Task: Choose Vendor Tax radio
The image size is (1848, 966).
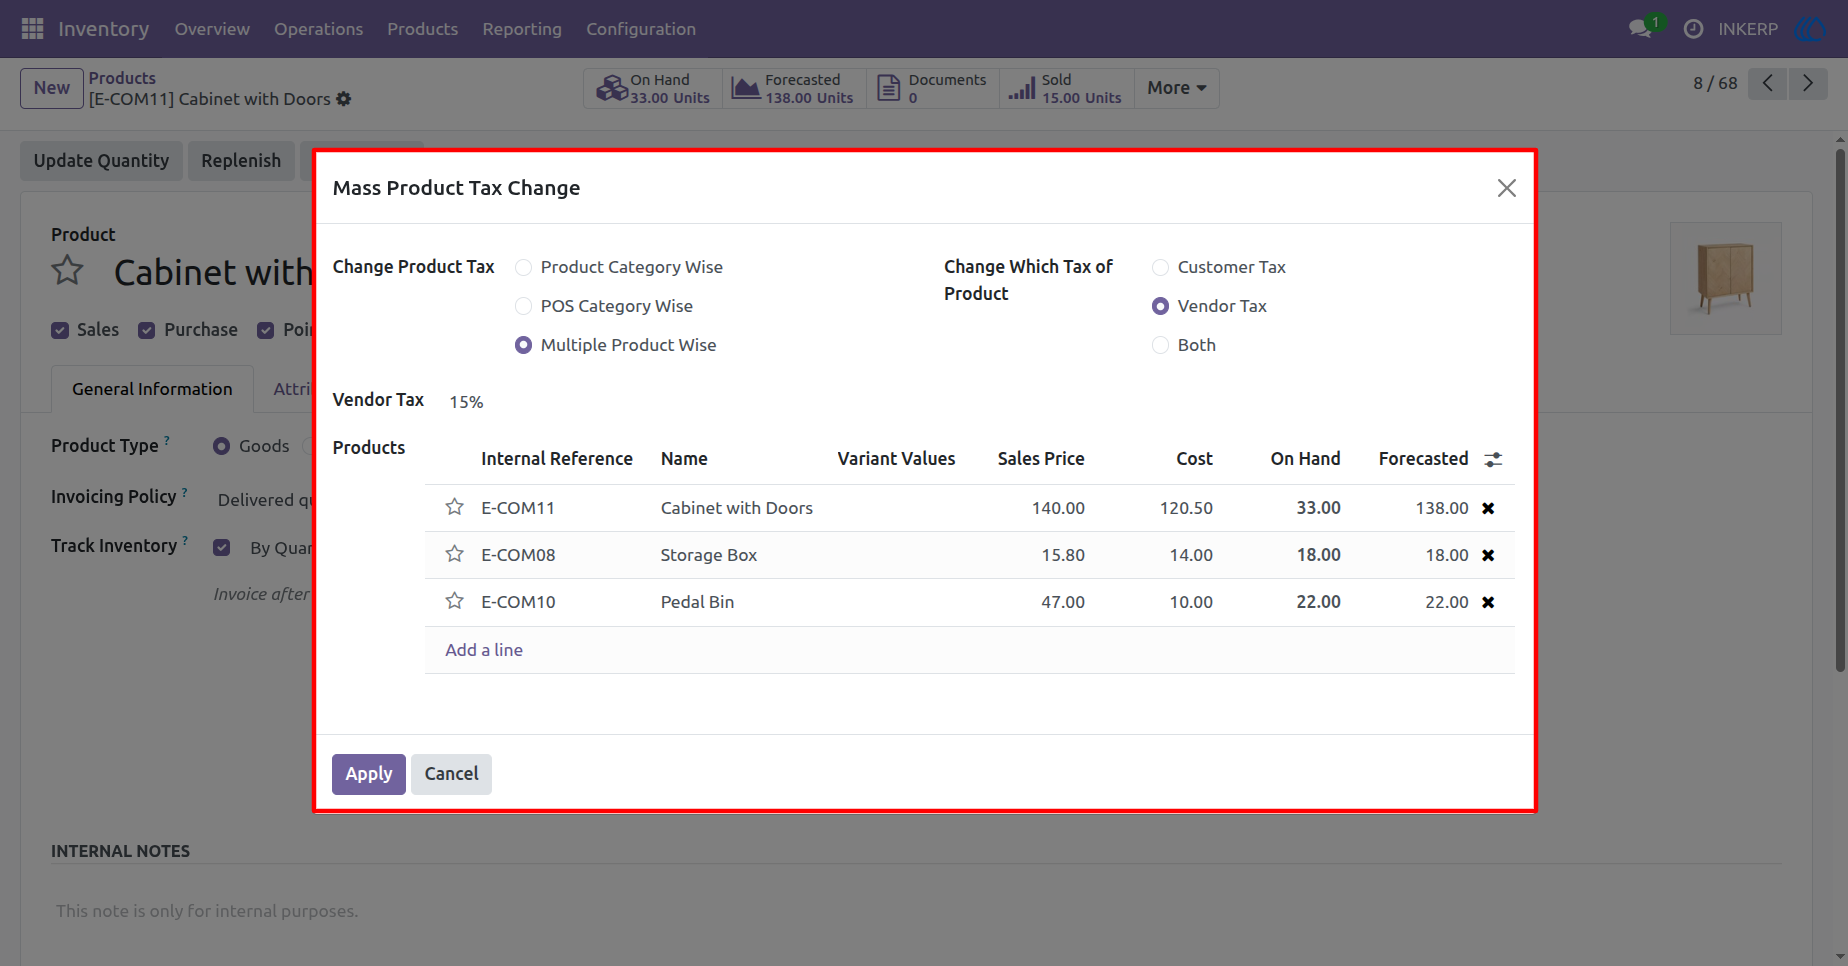Action: tap(1160, 306)
